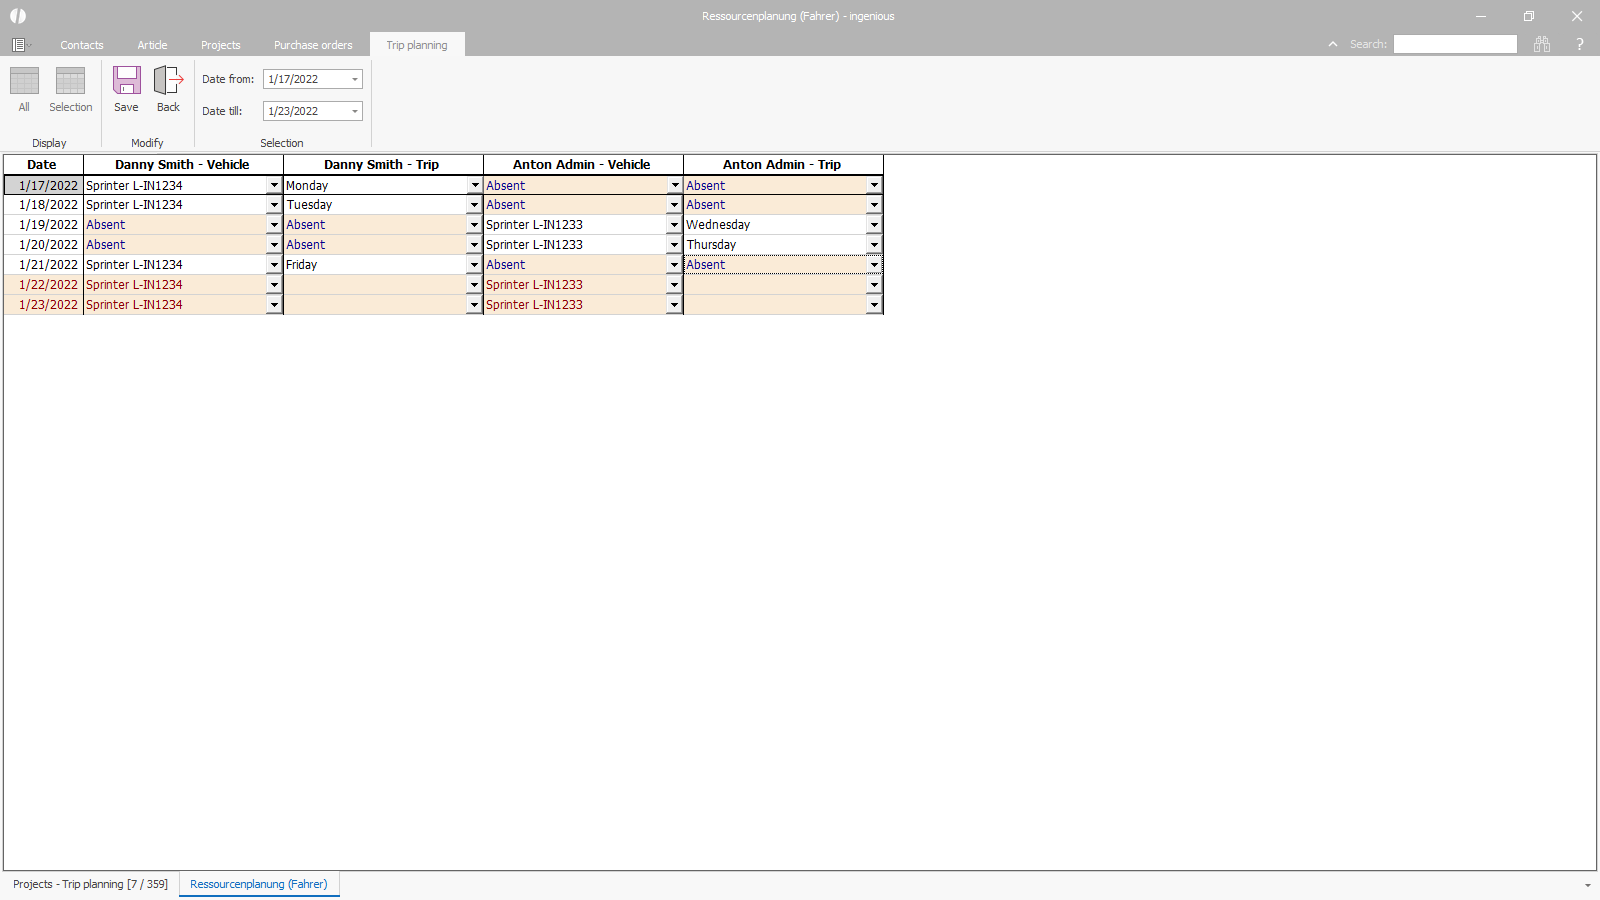This screenshot has width=1600, height=900.
Task: Show All entries via the All icon
Action: coord(24,81)
